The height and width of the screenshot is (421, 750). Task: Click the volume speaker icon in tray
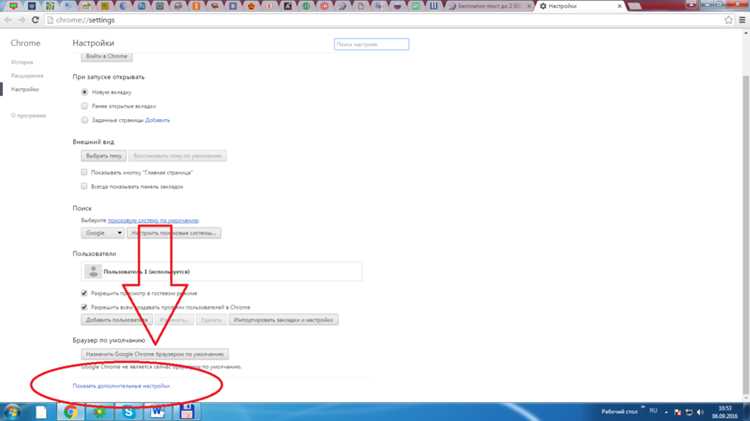point(700,412)
